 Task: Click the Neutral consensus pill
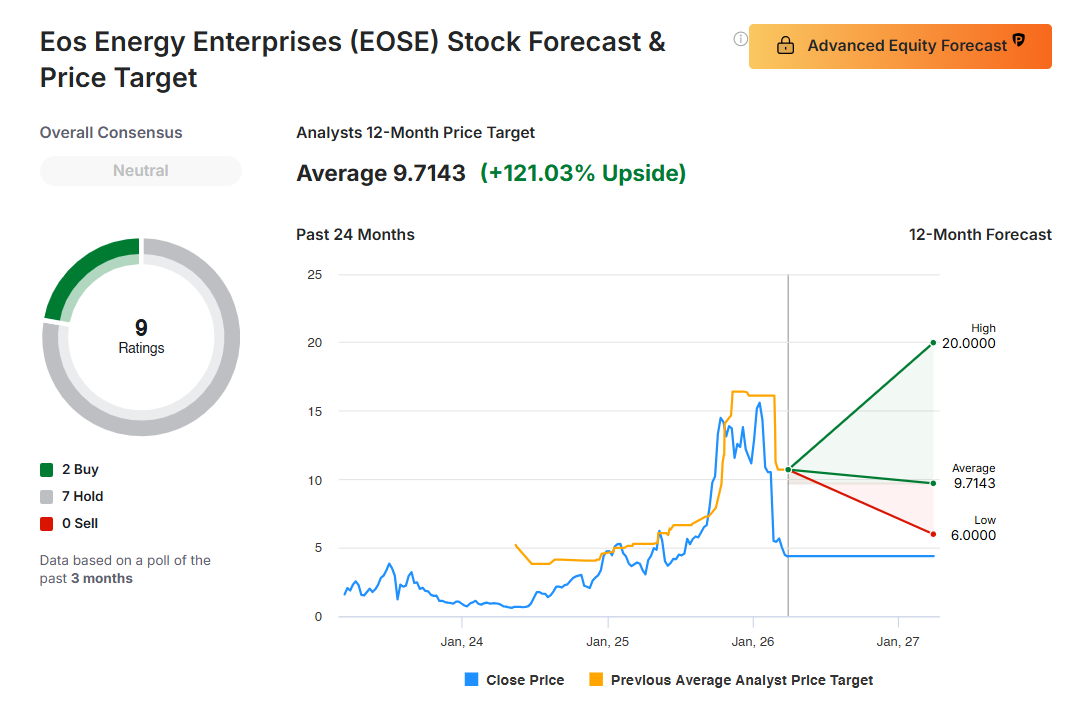(x=141, y=171)
